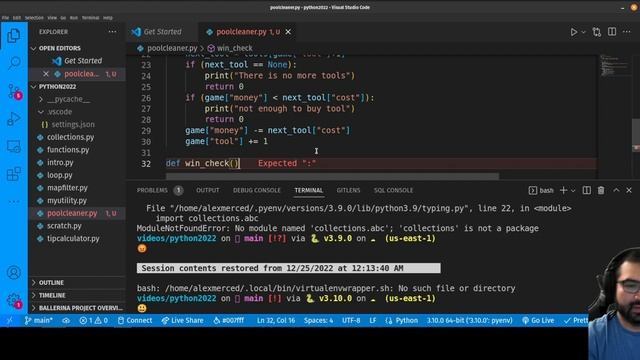
Task: Click Connect in the status bar
Action: click(x=135, y=320)
